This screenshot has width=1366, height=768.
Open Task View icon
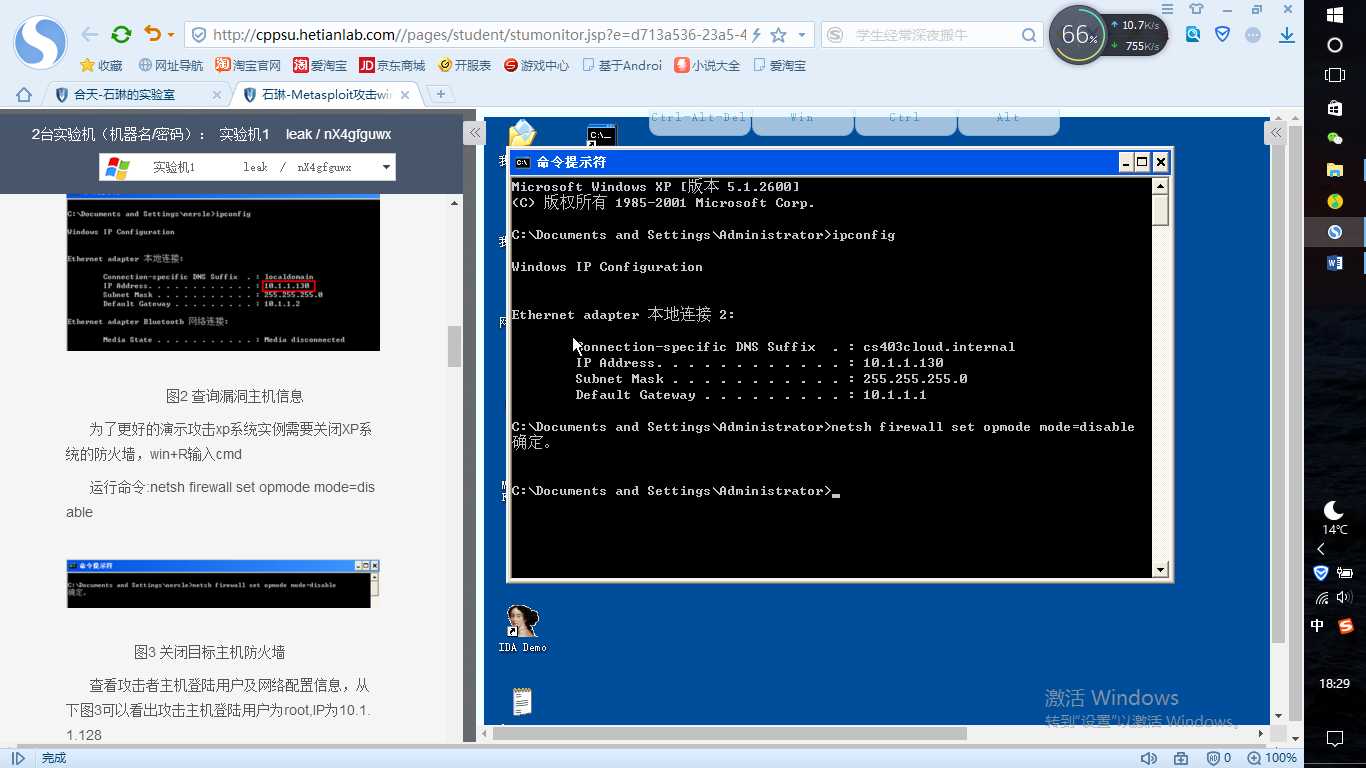pyautogui.click(x=1335, y=75)
